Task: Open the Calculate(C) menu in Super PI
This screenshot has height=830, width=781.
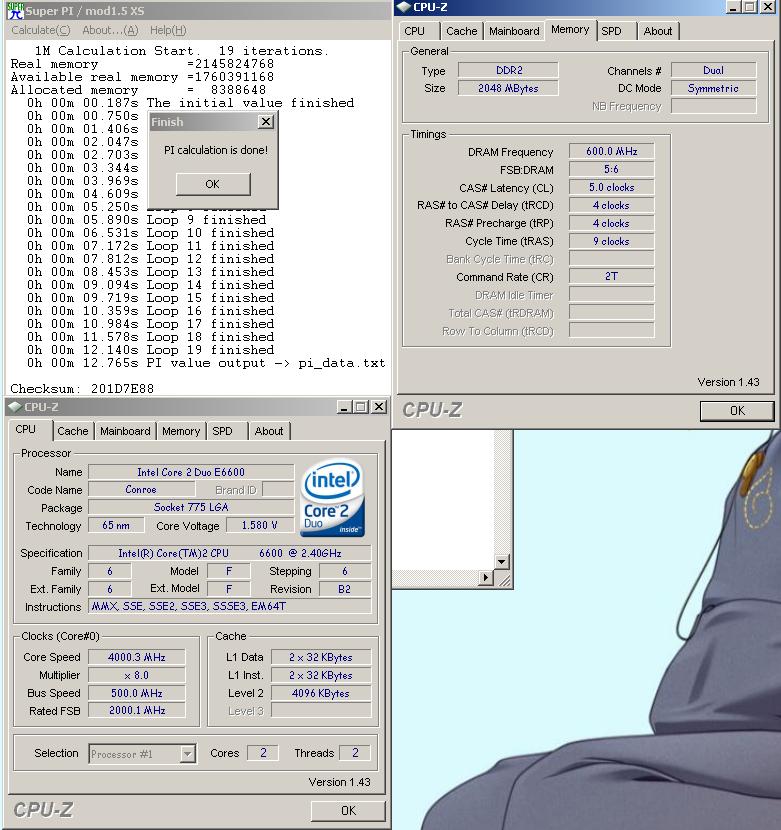Action: point(41,30)
